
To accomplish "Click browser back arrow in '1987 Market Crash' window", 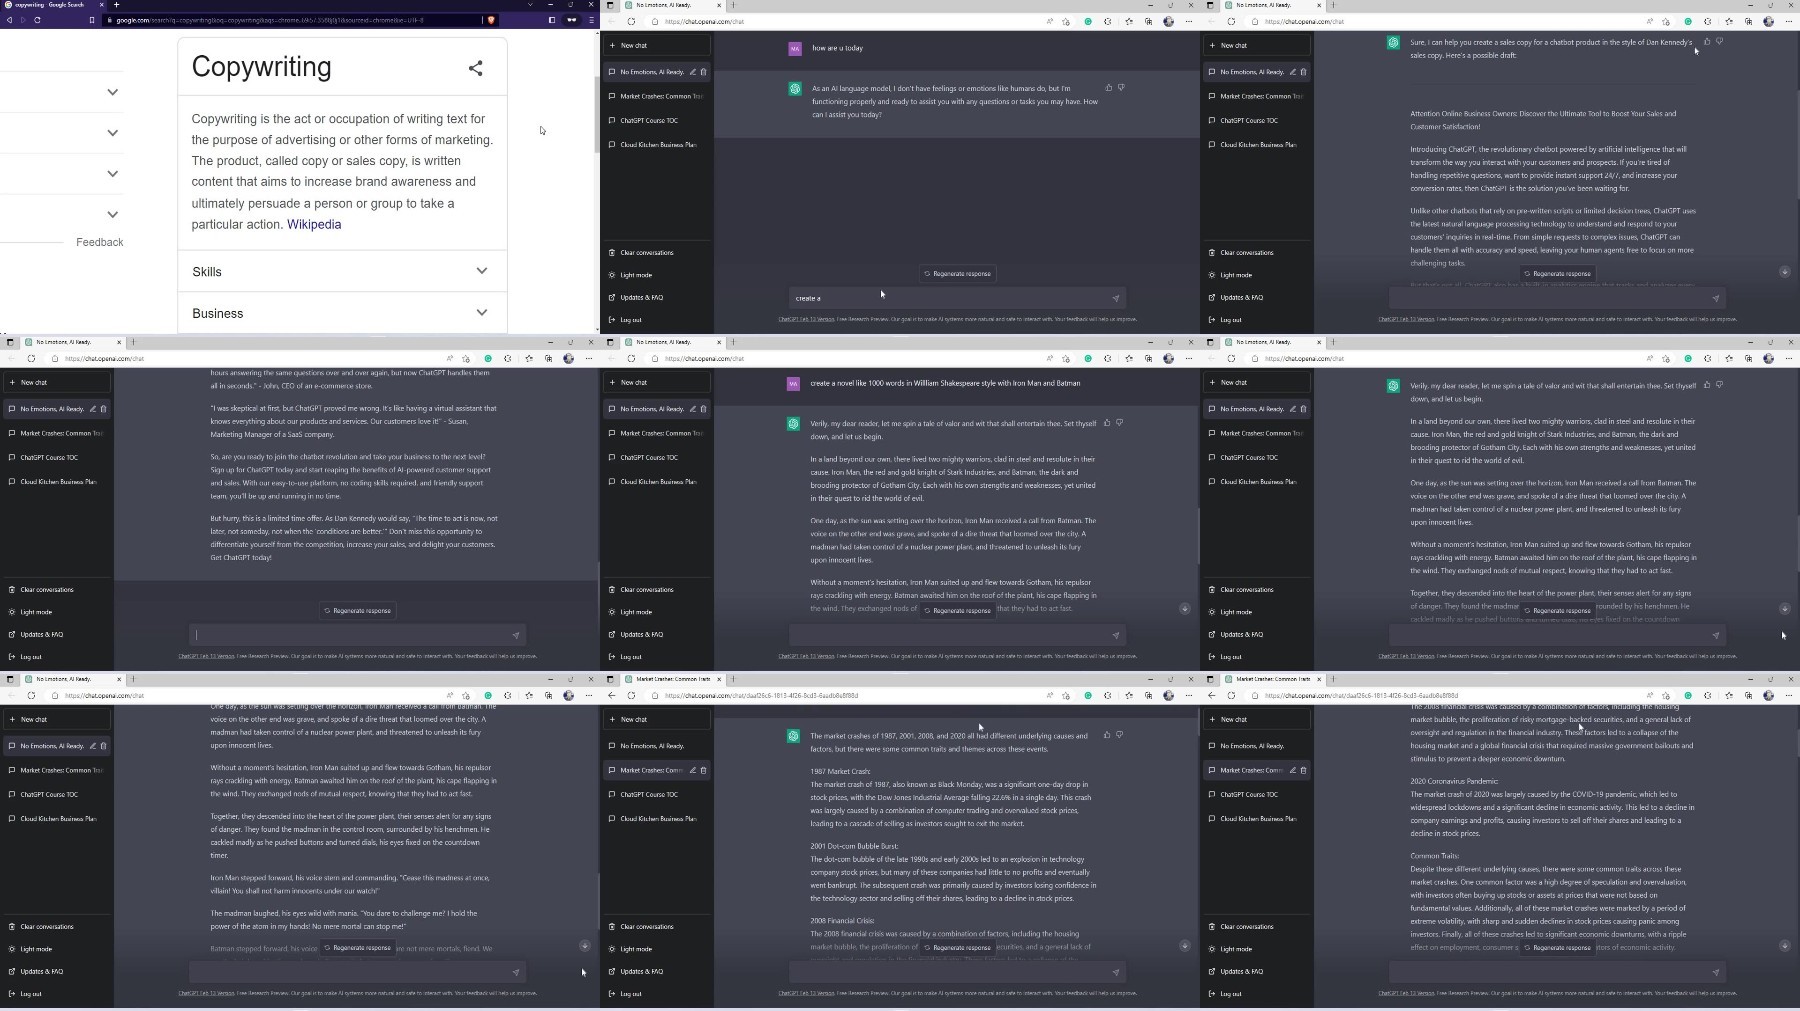I will click(x=612, y=695).
